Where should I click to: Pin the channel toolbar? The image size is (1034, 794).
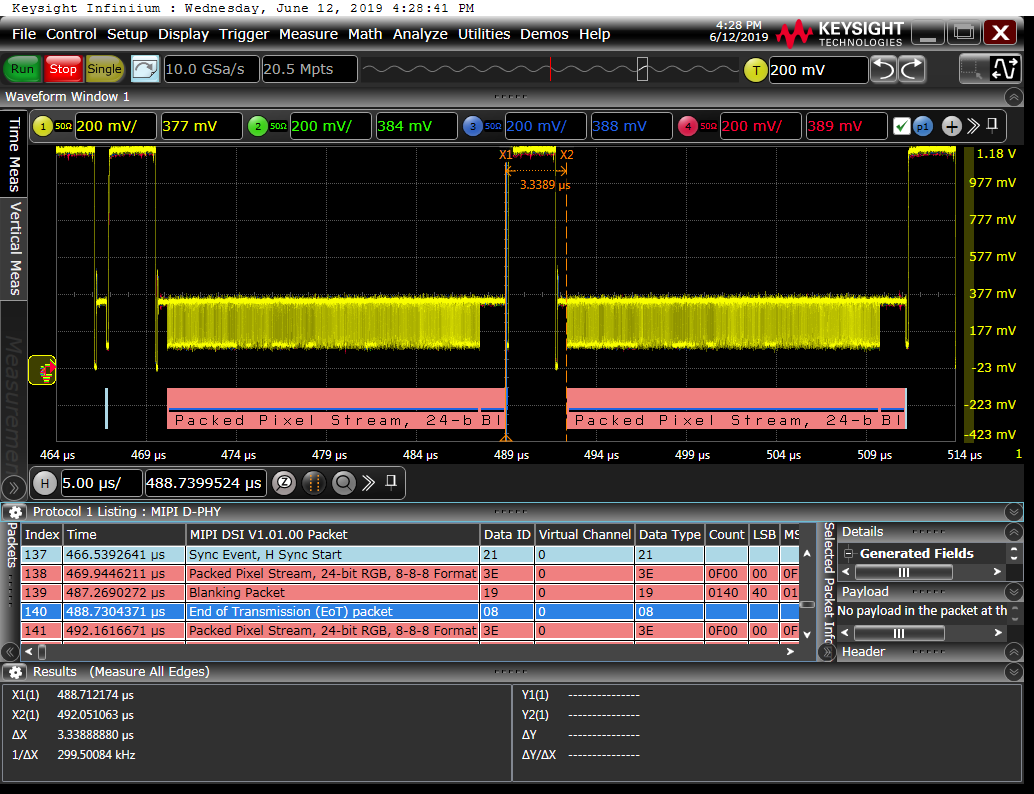pos(992,125)
